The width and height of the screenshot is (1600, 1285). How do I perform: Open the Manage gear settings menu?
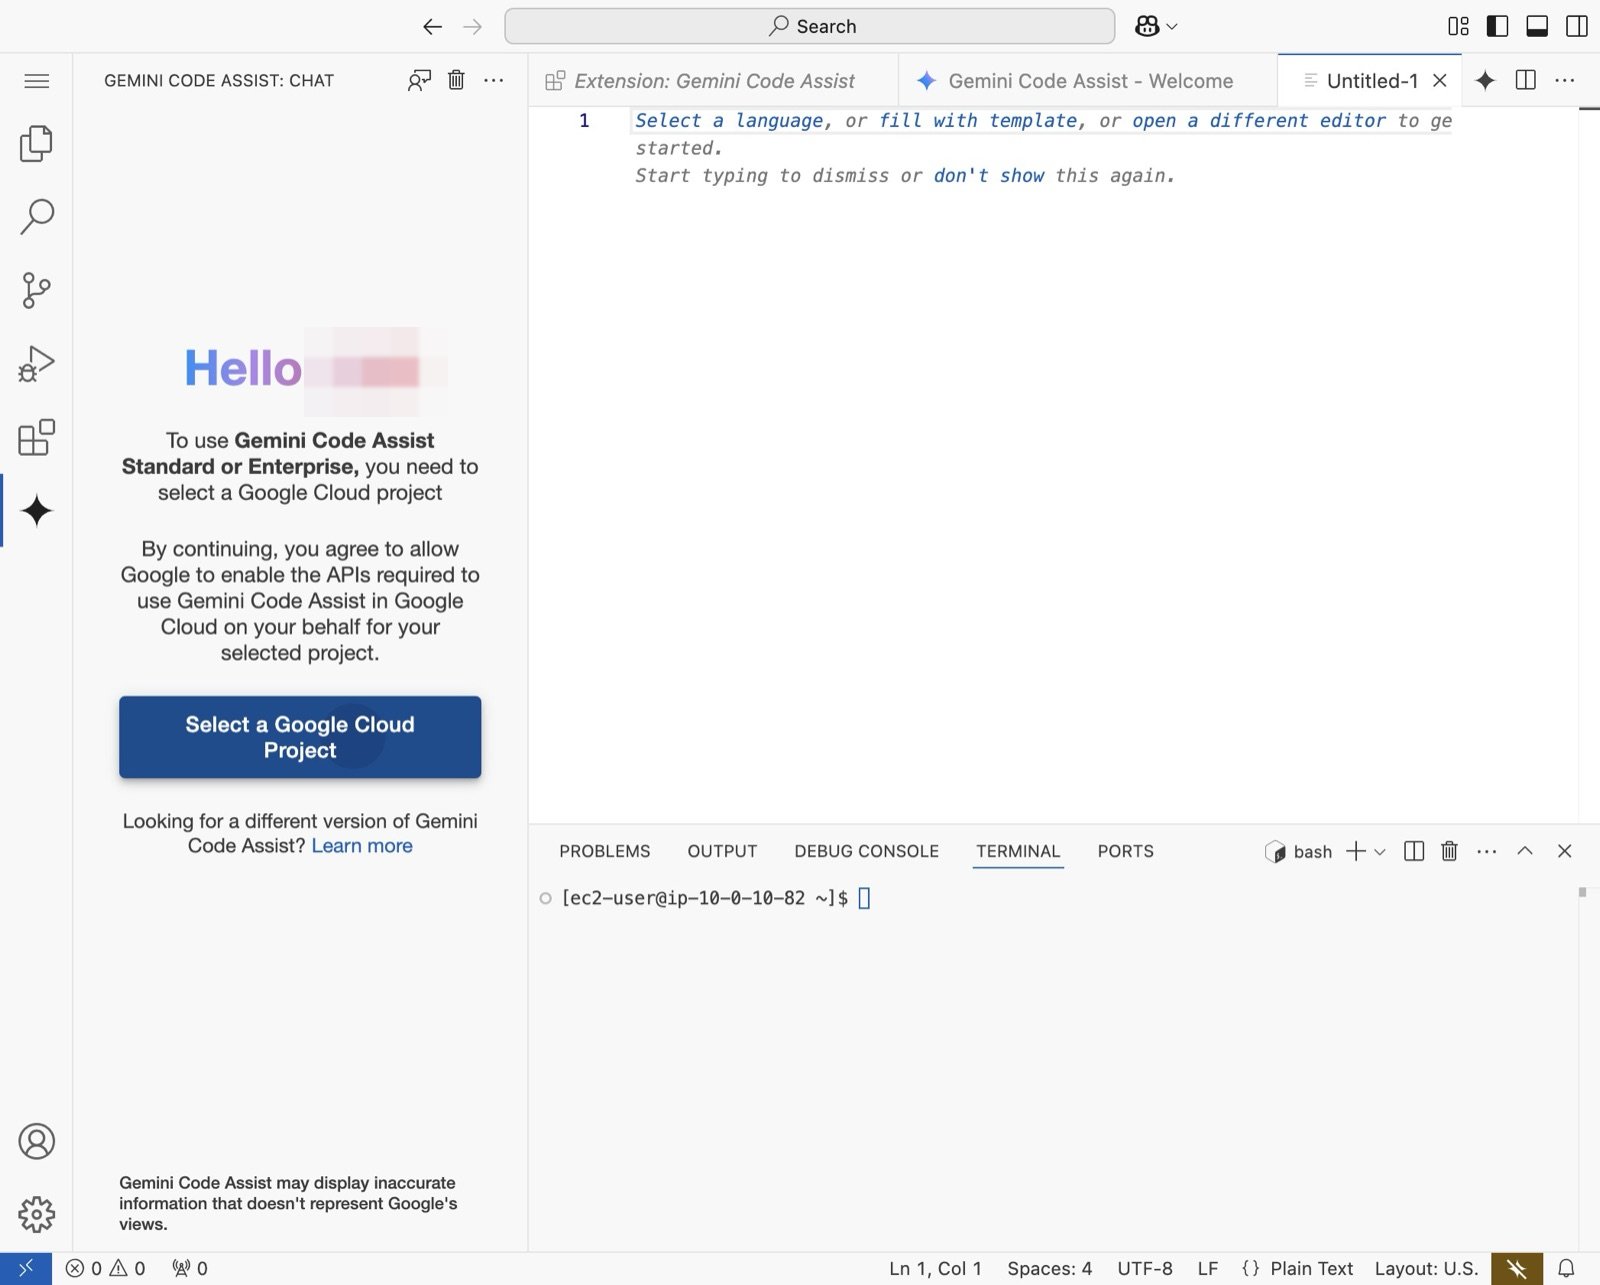click(x=36, y=1214)
